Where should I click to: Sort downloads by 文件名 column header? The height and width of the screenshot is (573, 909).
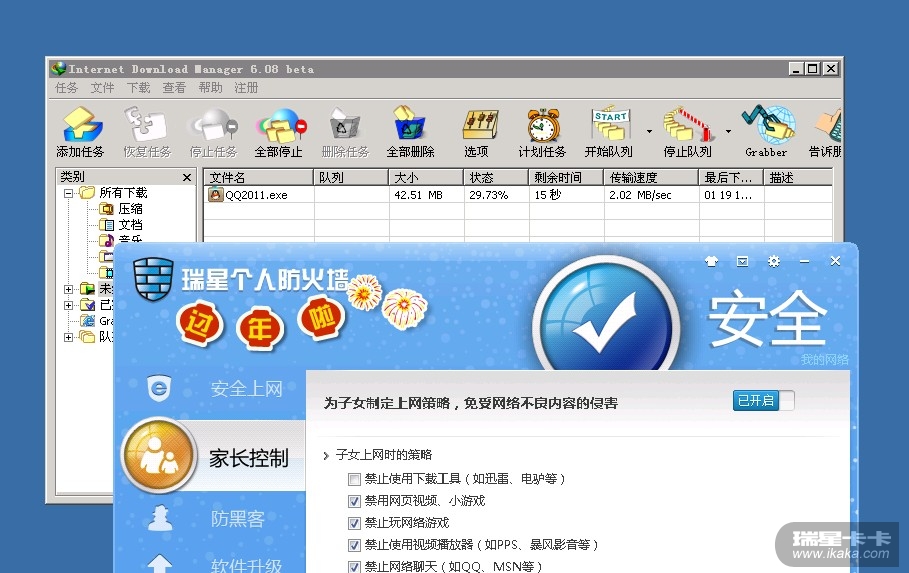(259, 177)
